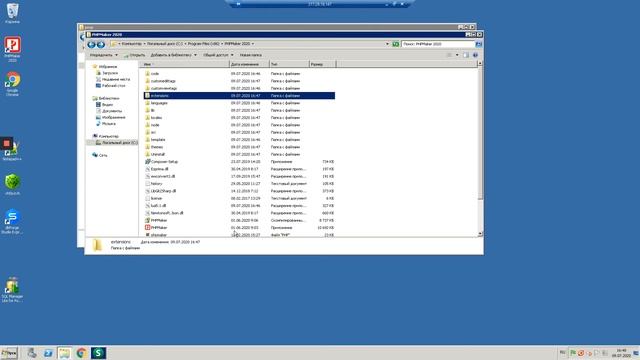
Task: Click the file list vertical scrollbar thumb
Action: 480,134
